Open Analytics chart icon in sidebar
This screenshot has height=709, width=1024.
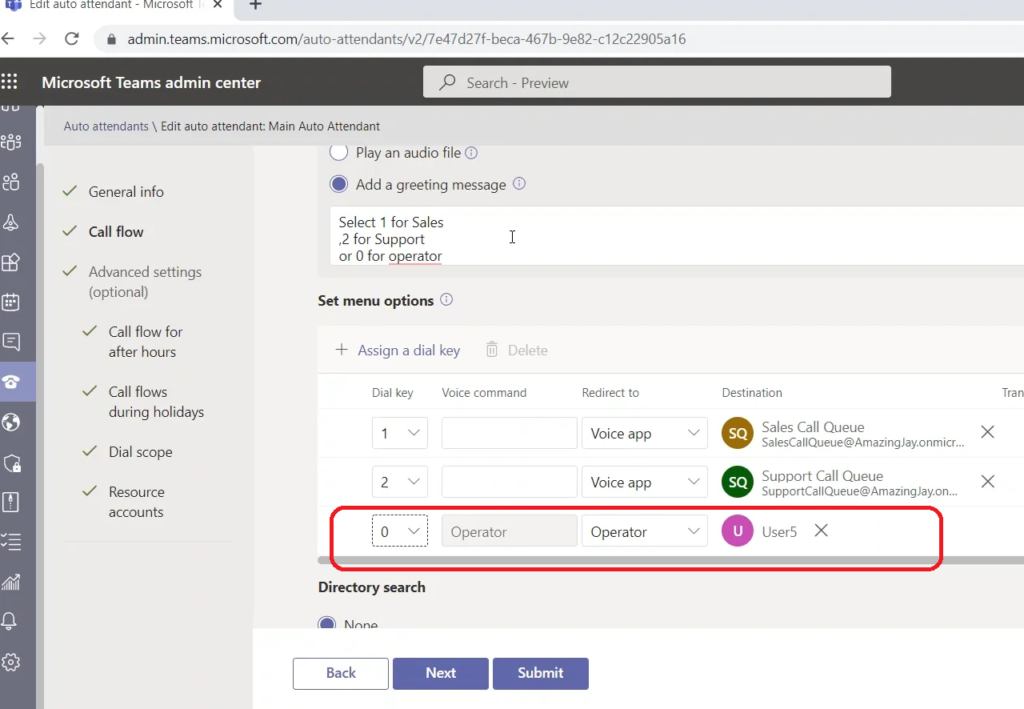coord(12,582)
